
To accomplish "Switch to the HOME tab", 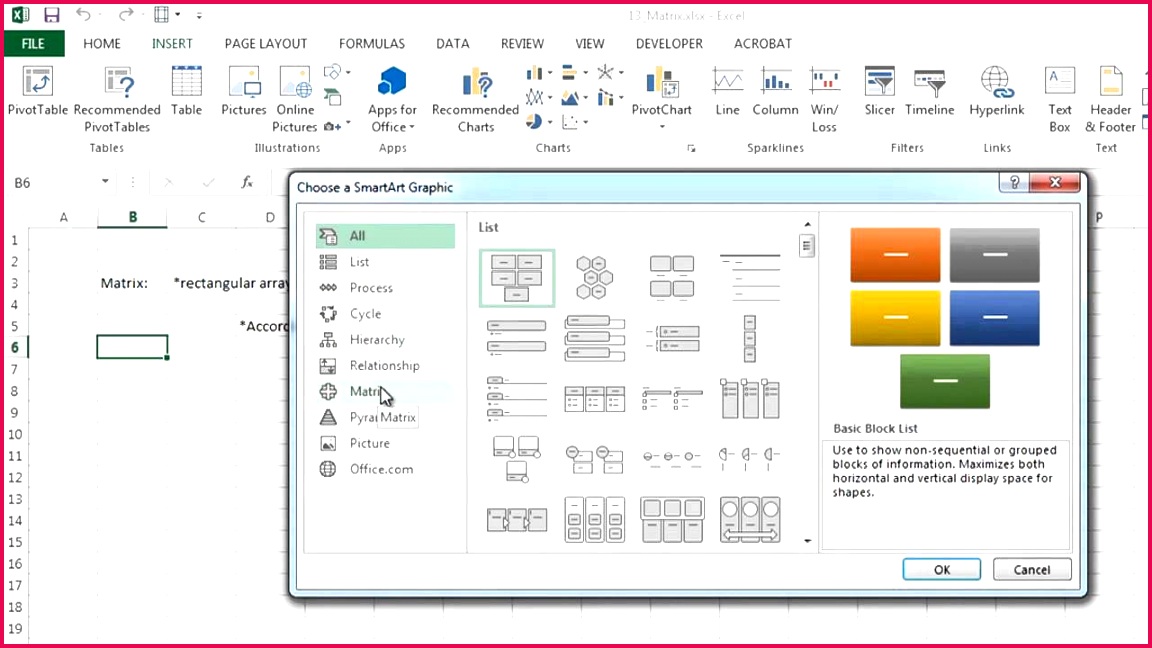I will point(102,43).
